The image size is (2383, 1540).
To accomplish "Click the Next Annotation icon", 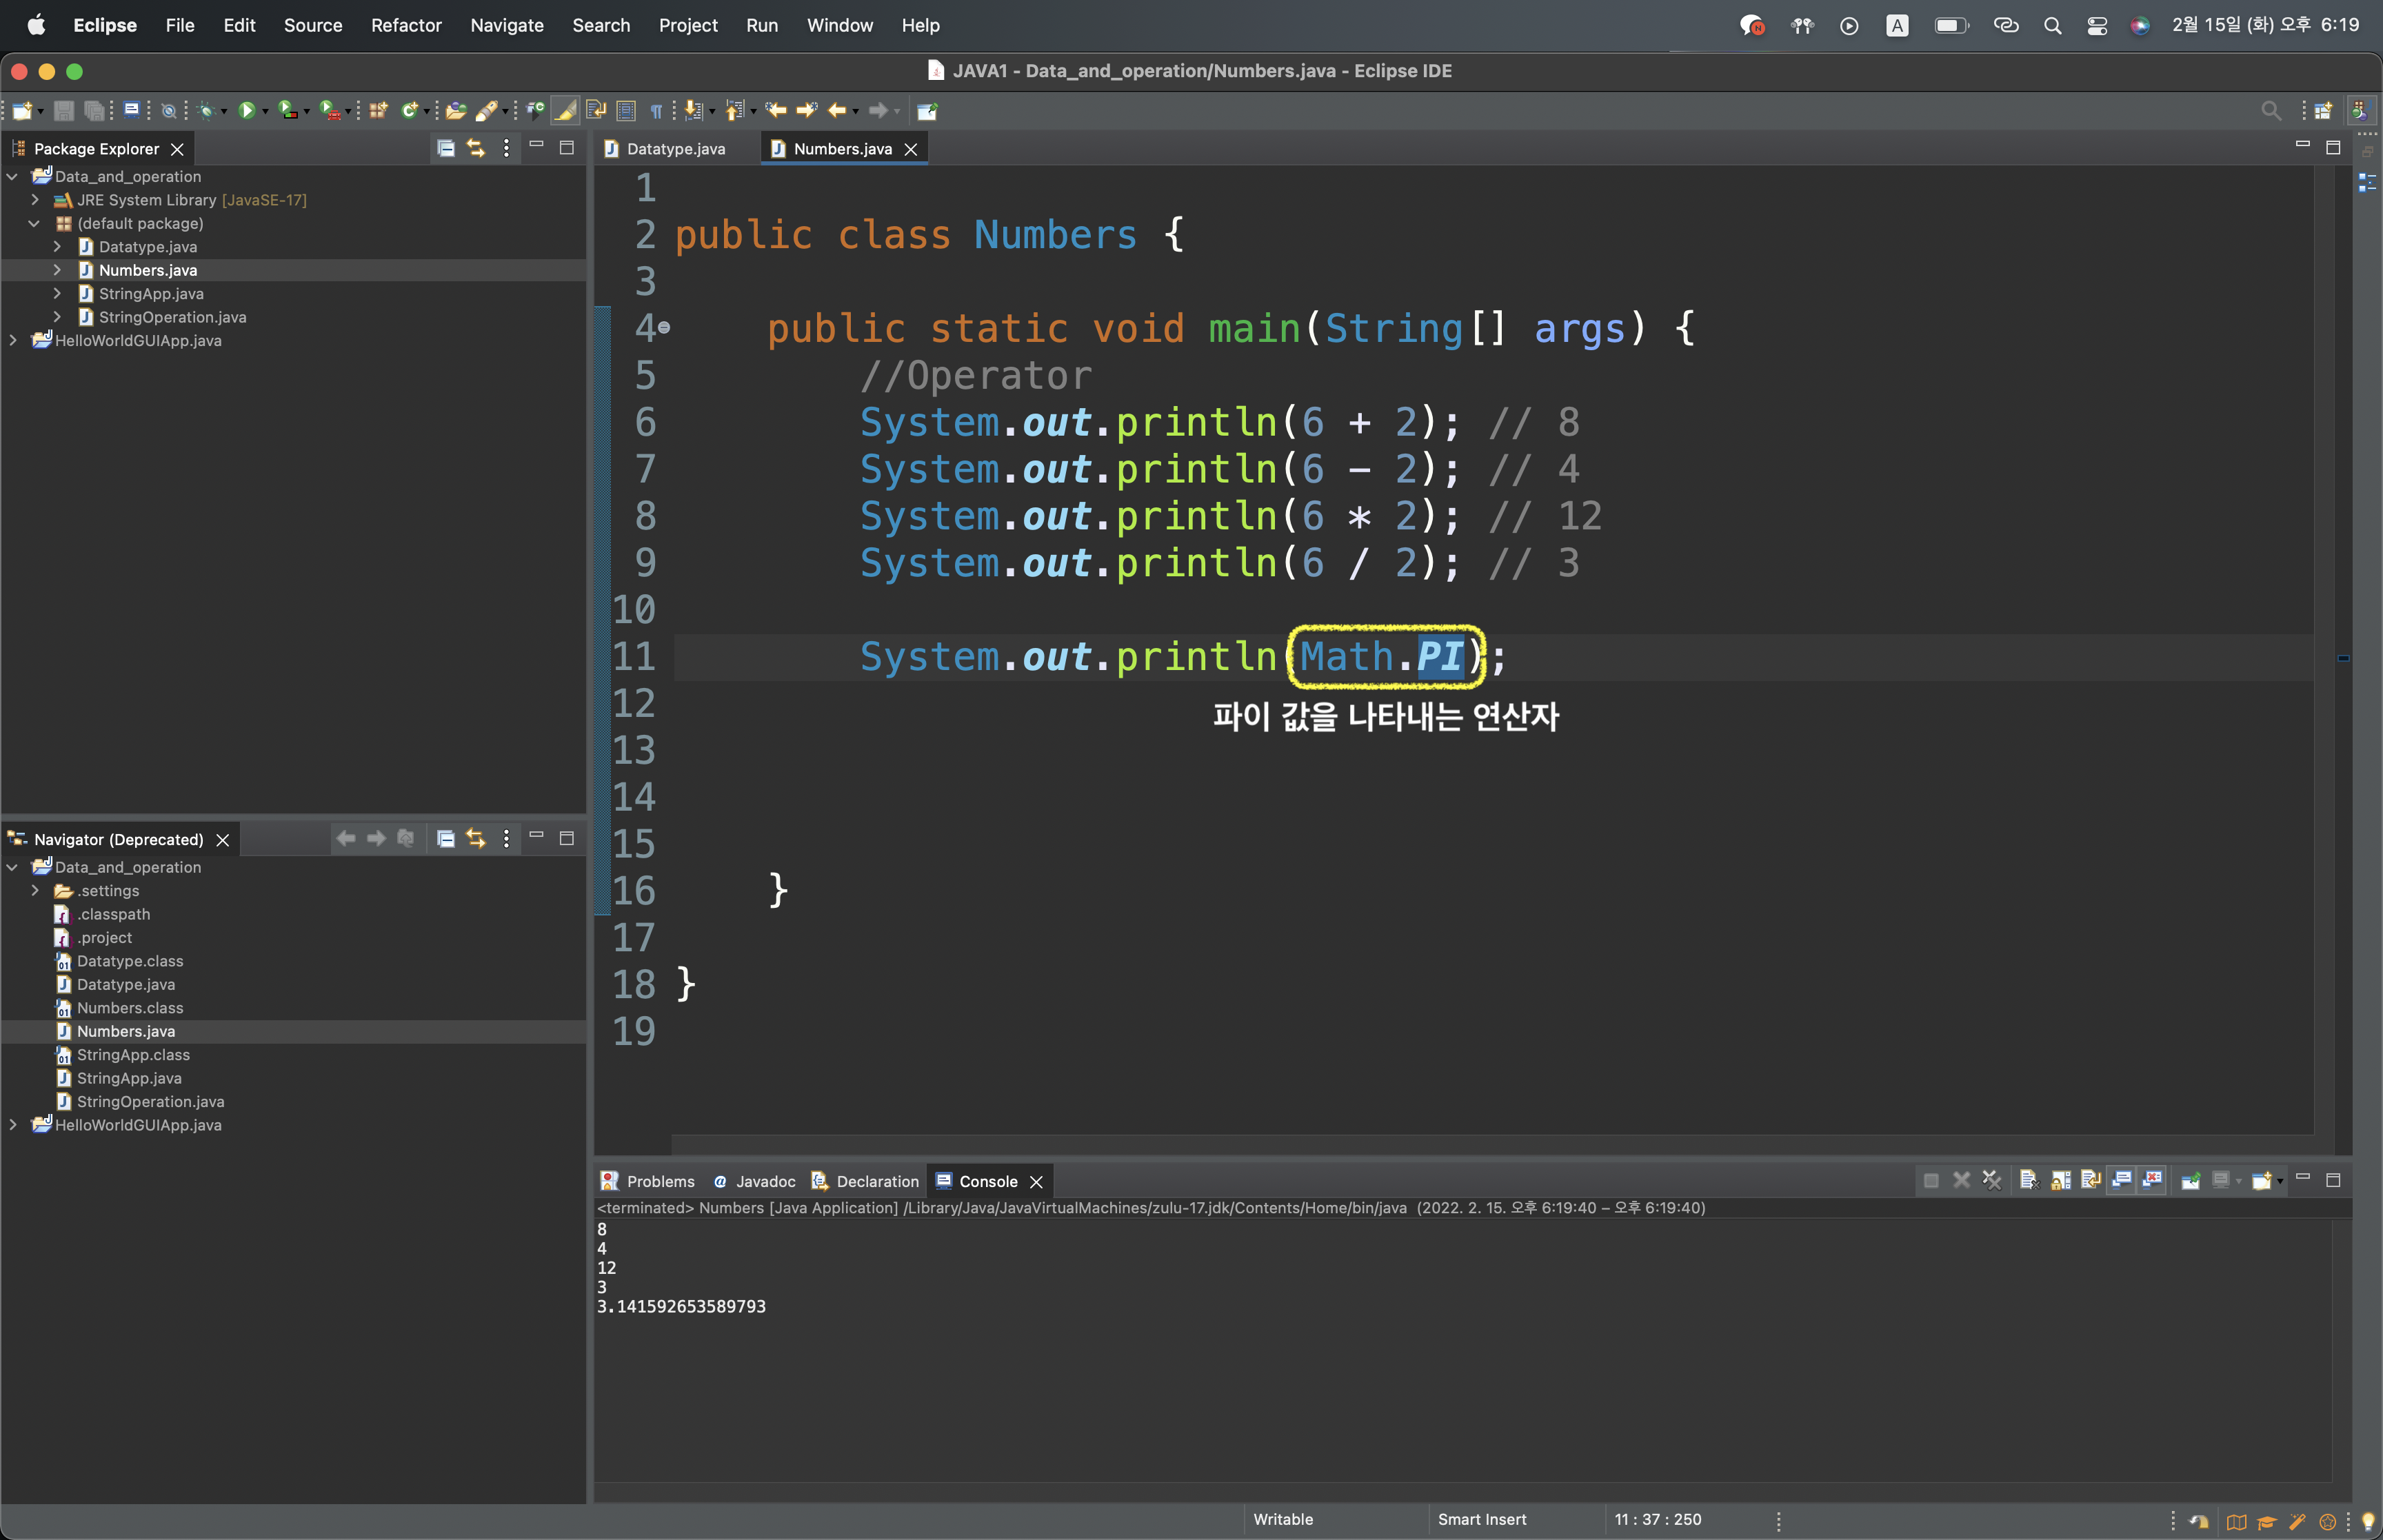I will click(x=693, y=110).
